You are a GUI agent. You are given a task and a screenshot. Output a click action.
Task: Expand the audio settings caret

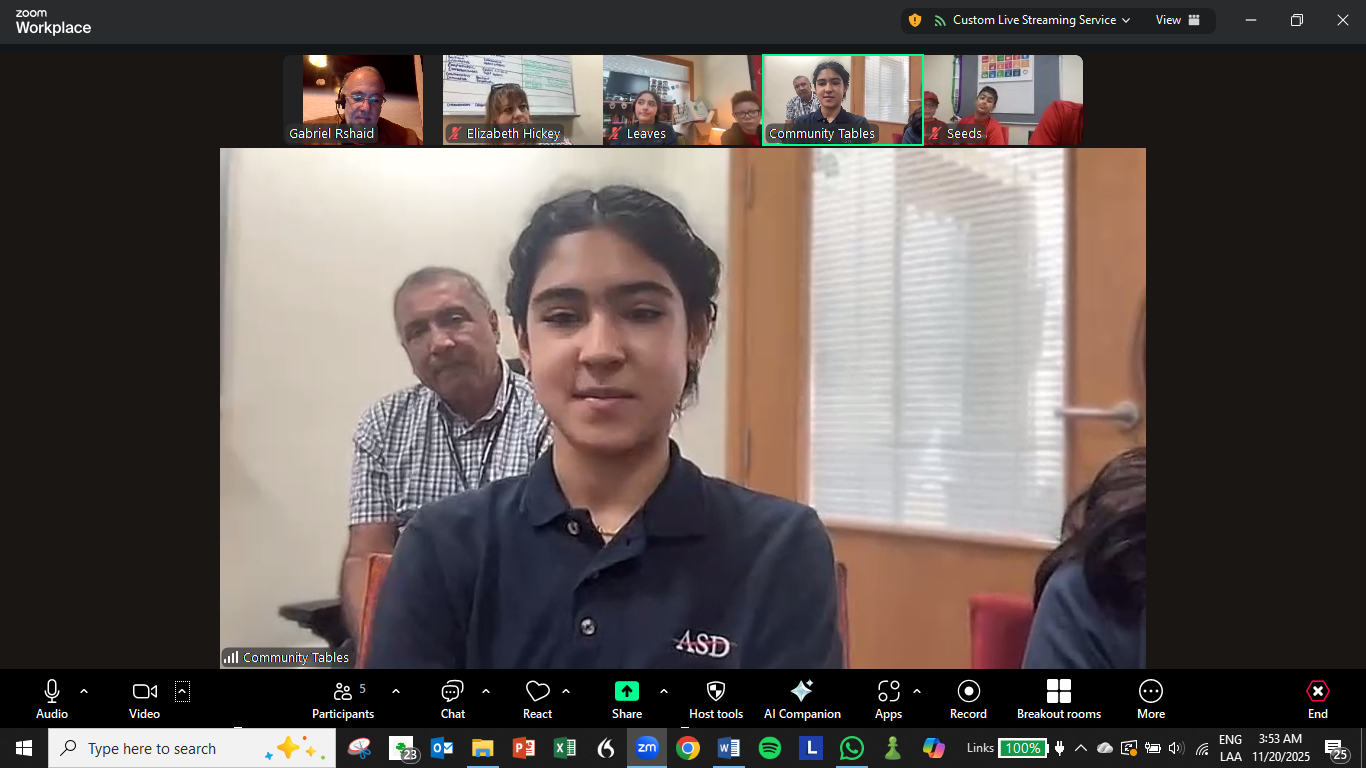tap(84, 691)
